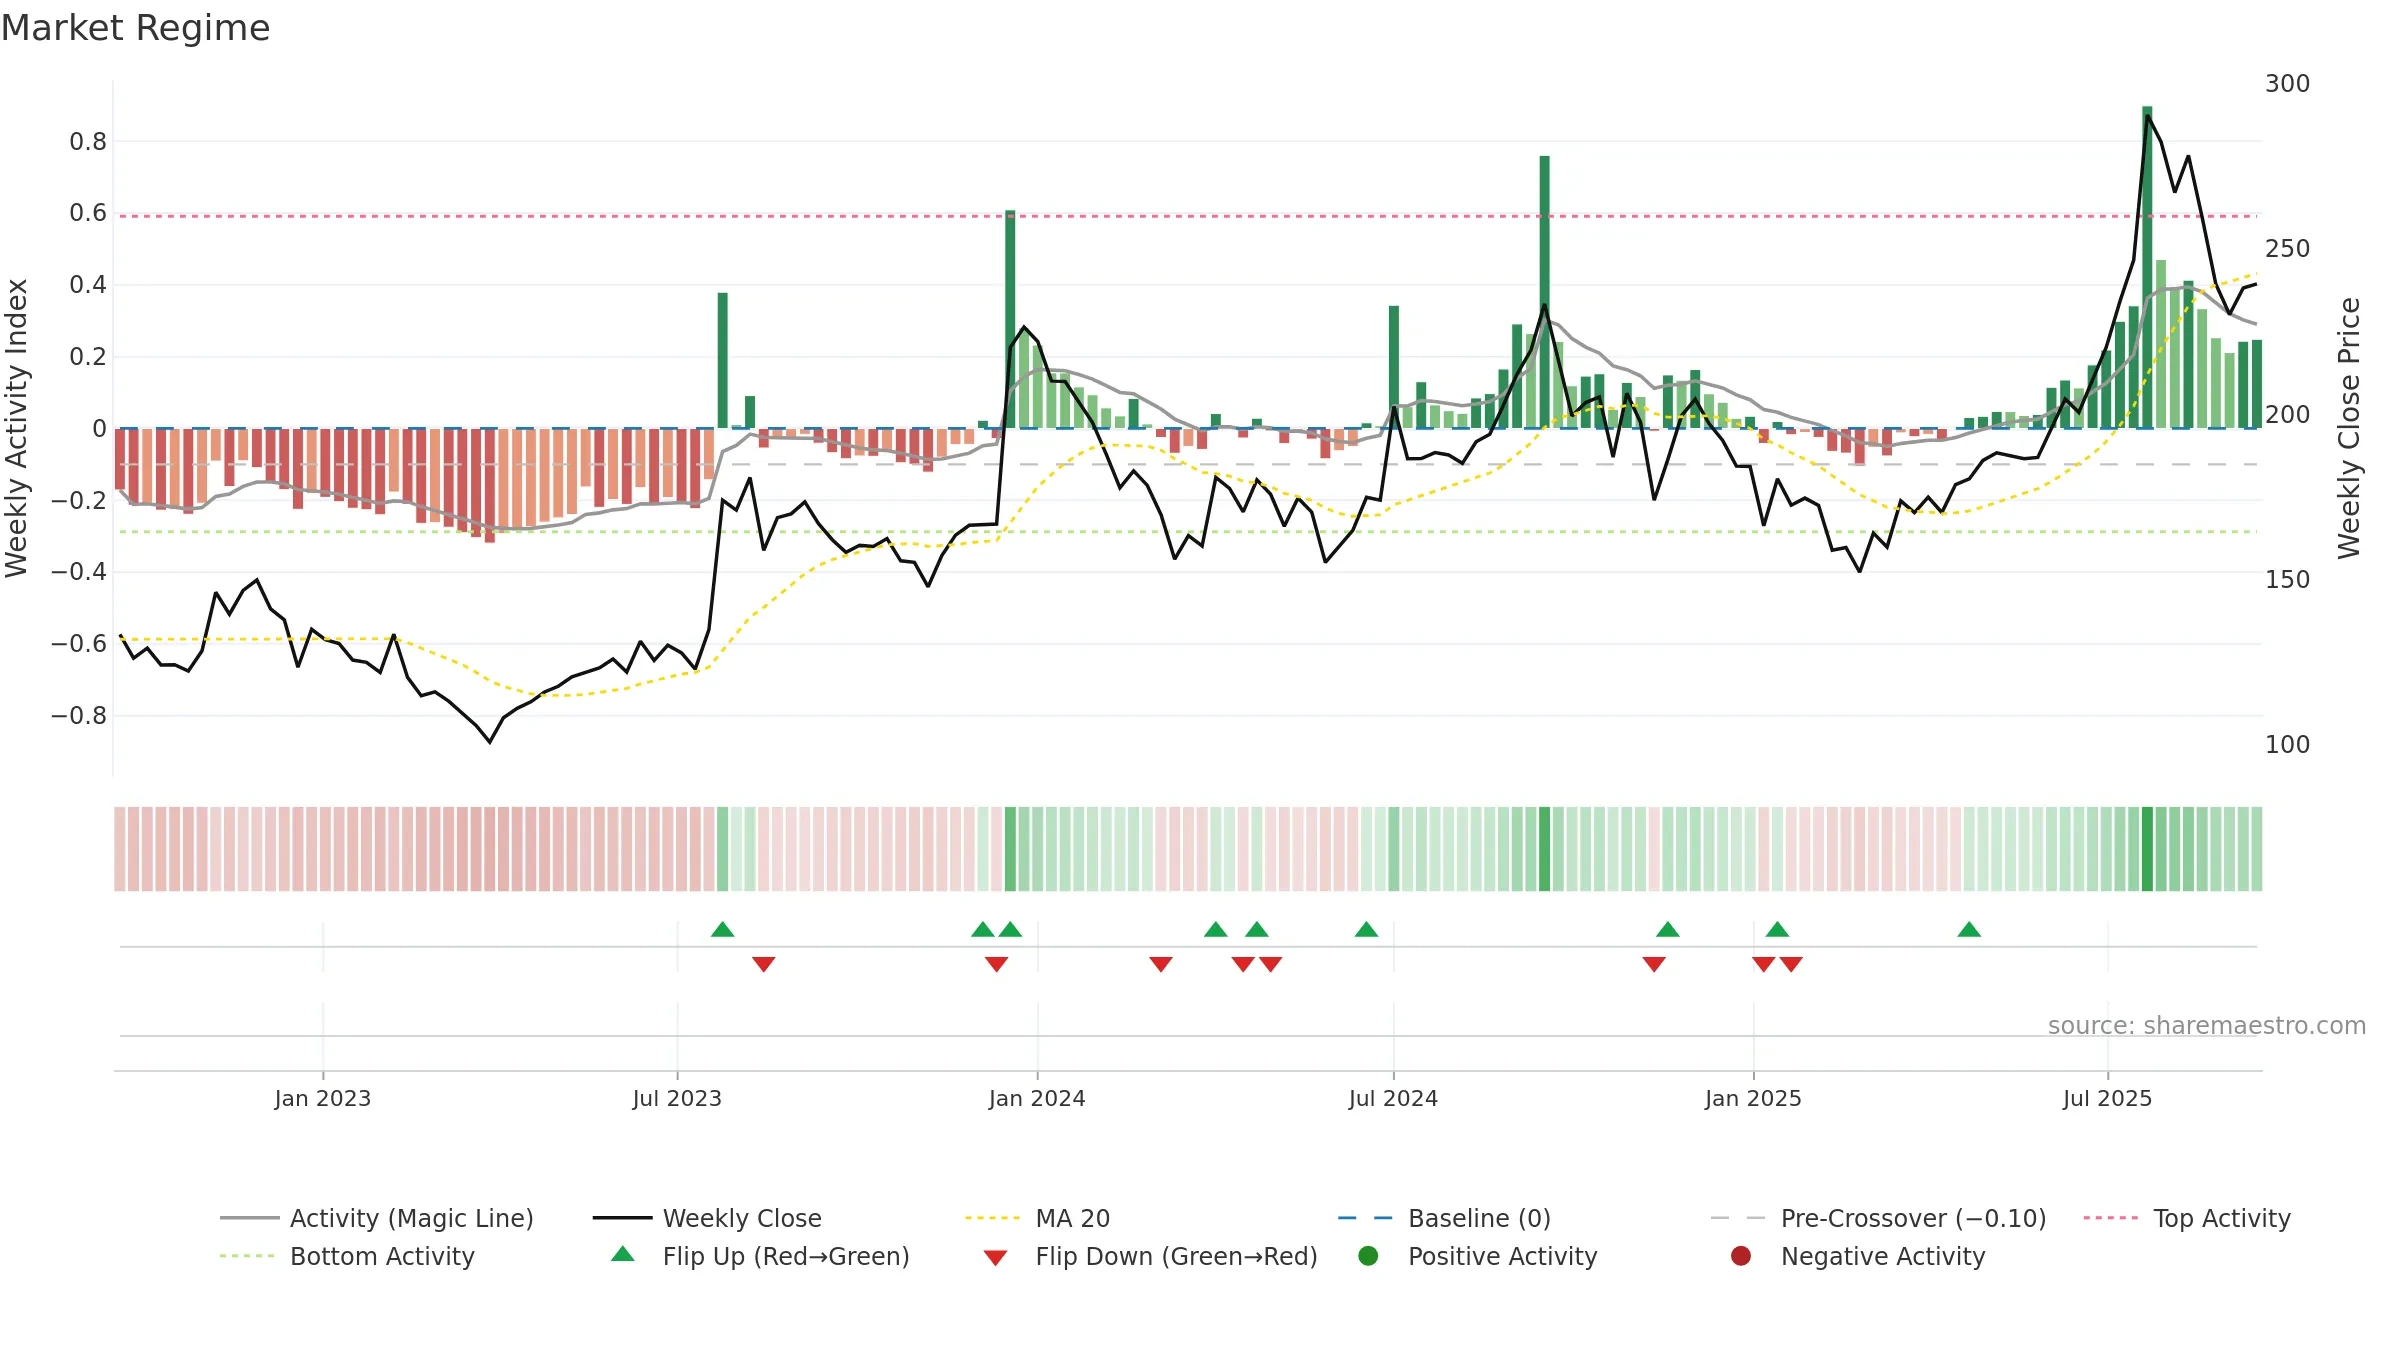Click the dark green heatmap cell of 2025 peak
This screenshot has width=2400, height=1350.
coord(2147,849)
